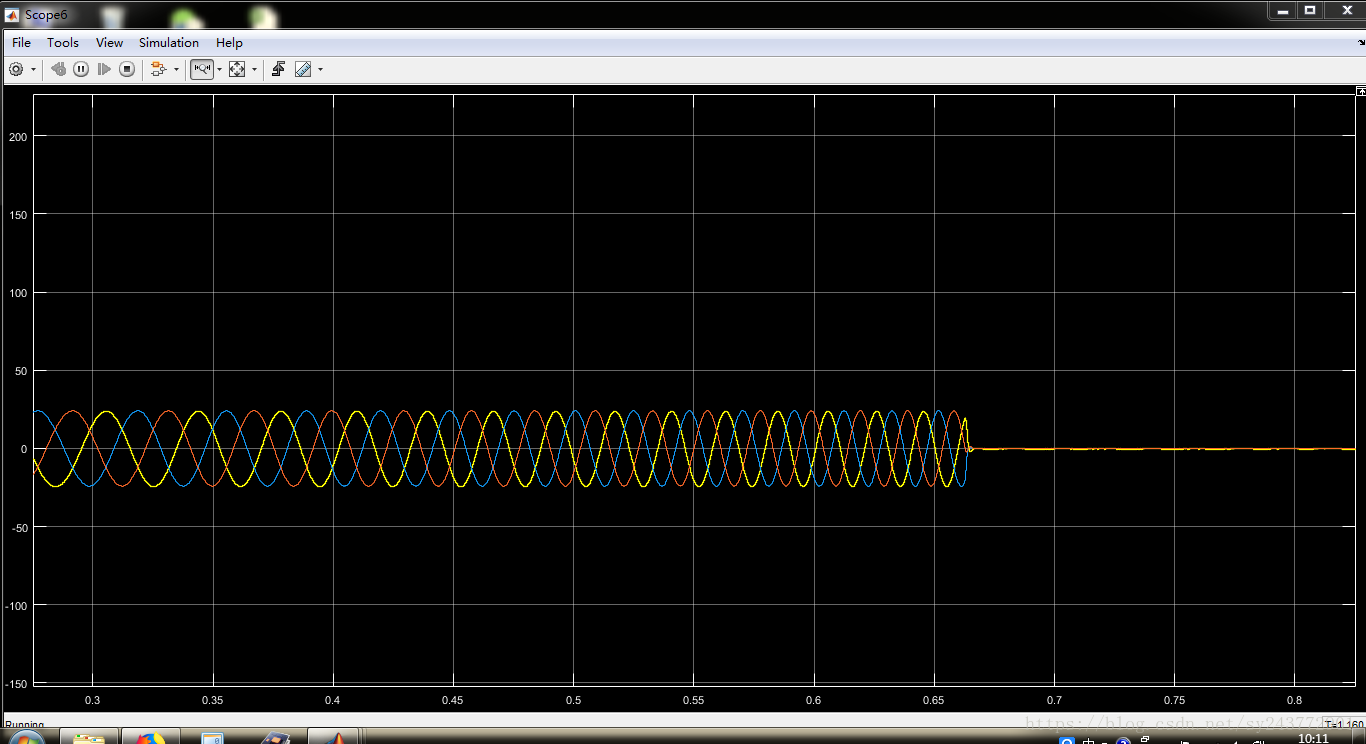This screenshot has height=744, width=1366.
Task: Click the Triggers icon
Action: 279,69
